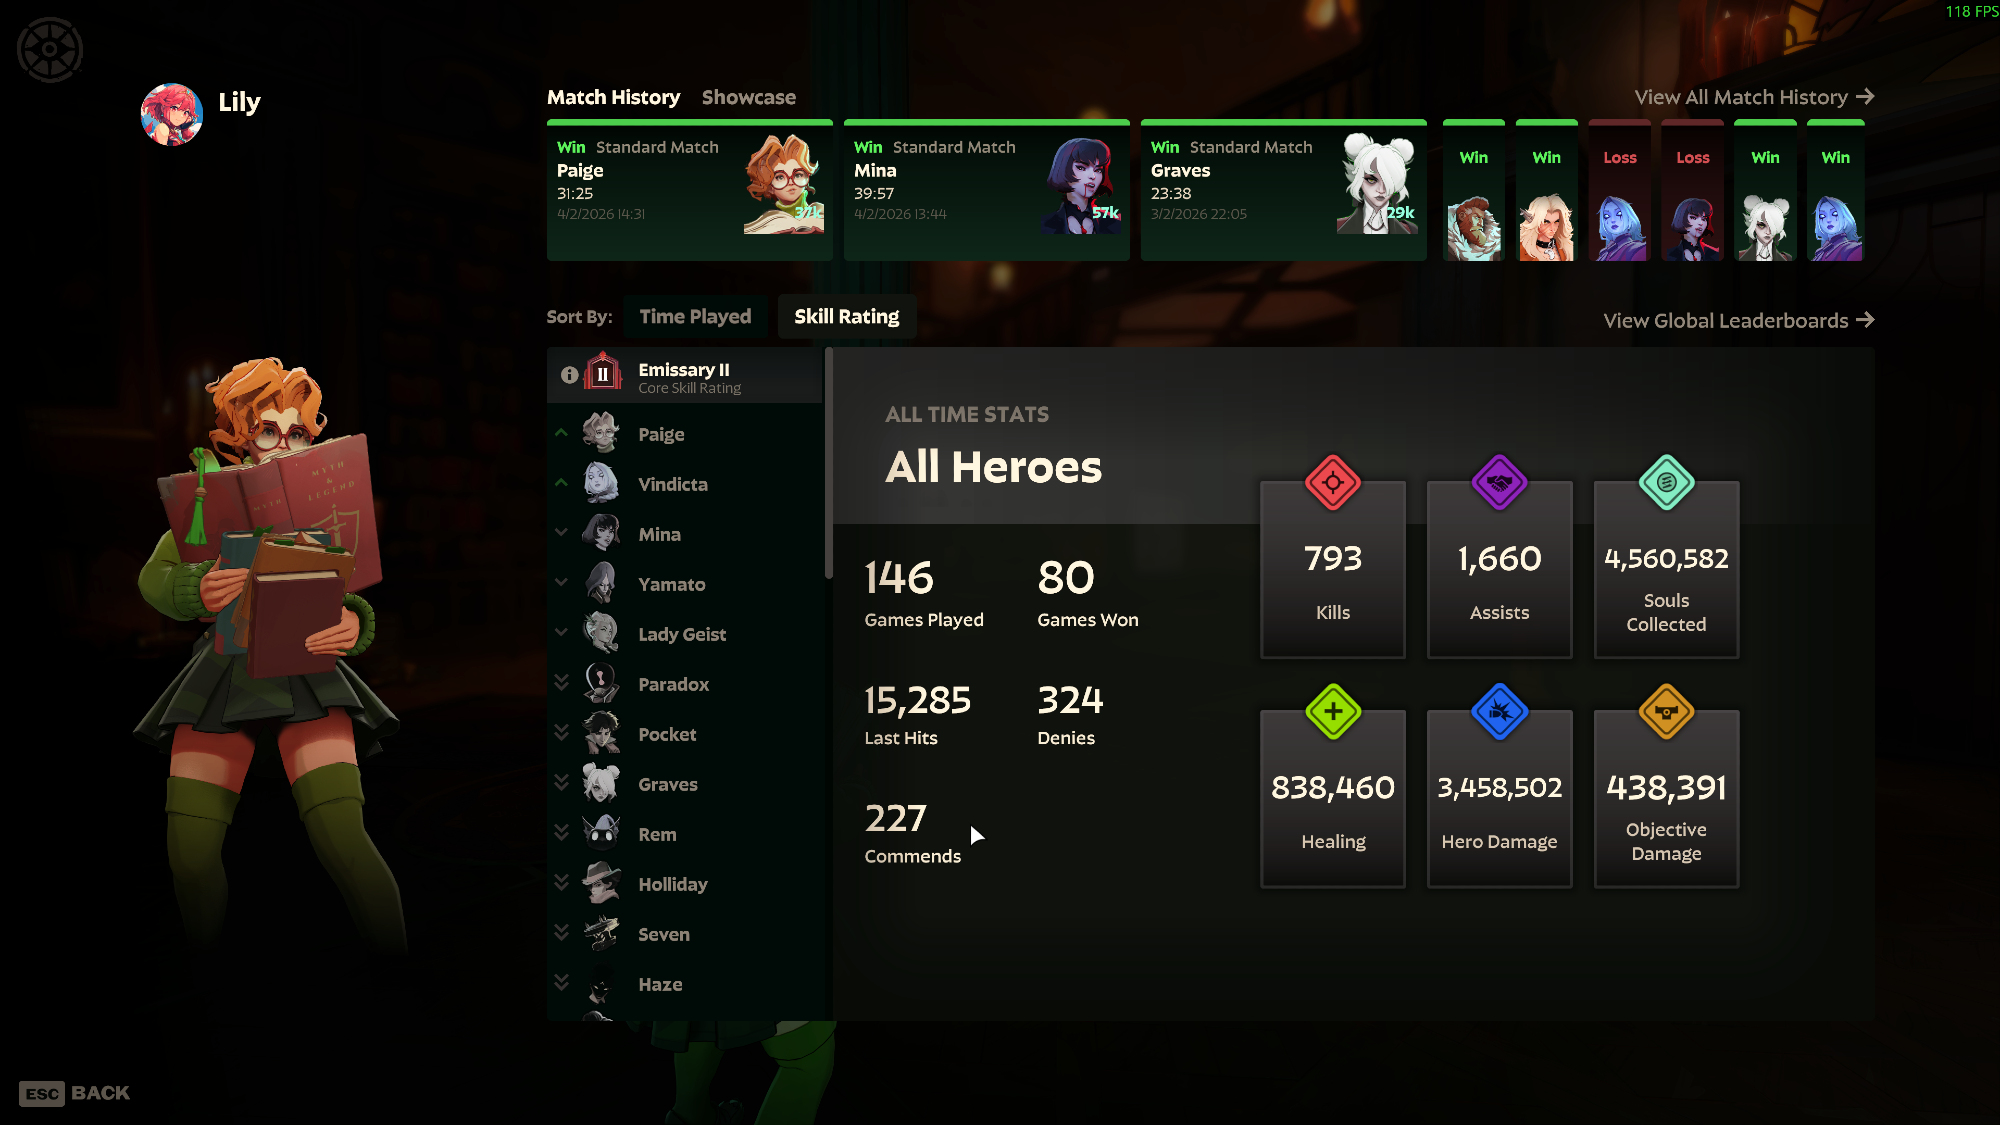Image resolution: width=2000 pixels, height=1125 pixels.
Task: Open View All Match History link
Action: (1753, 97)
